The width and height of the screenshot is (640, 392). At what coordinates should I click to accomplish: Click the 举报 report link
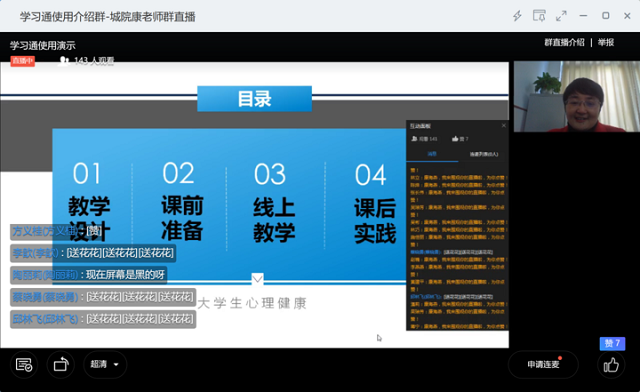pyautogui.click(x=606, y=42)
